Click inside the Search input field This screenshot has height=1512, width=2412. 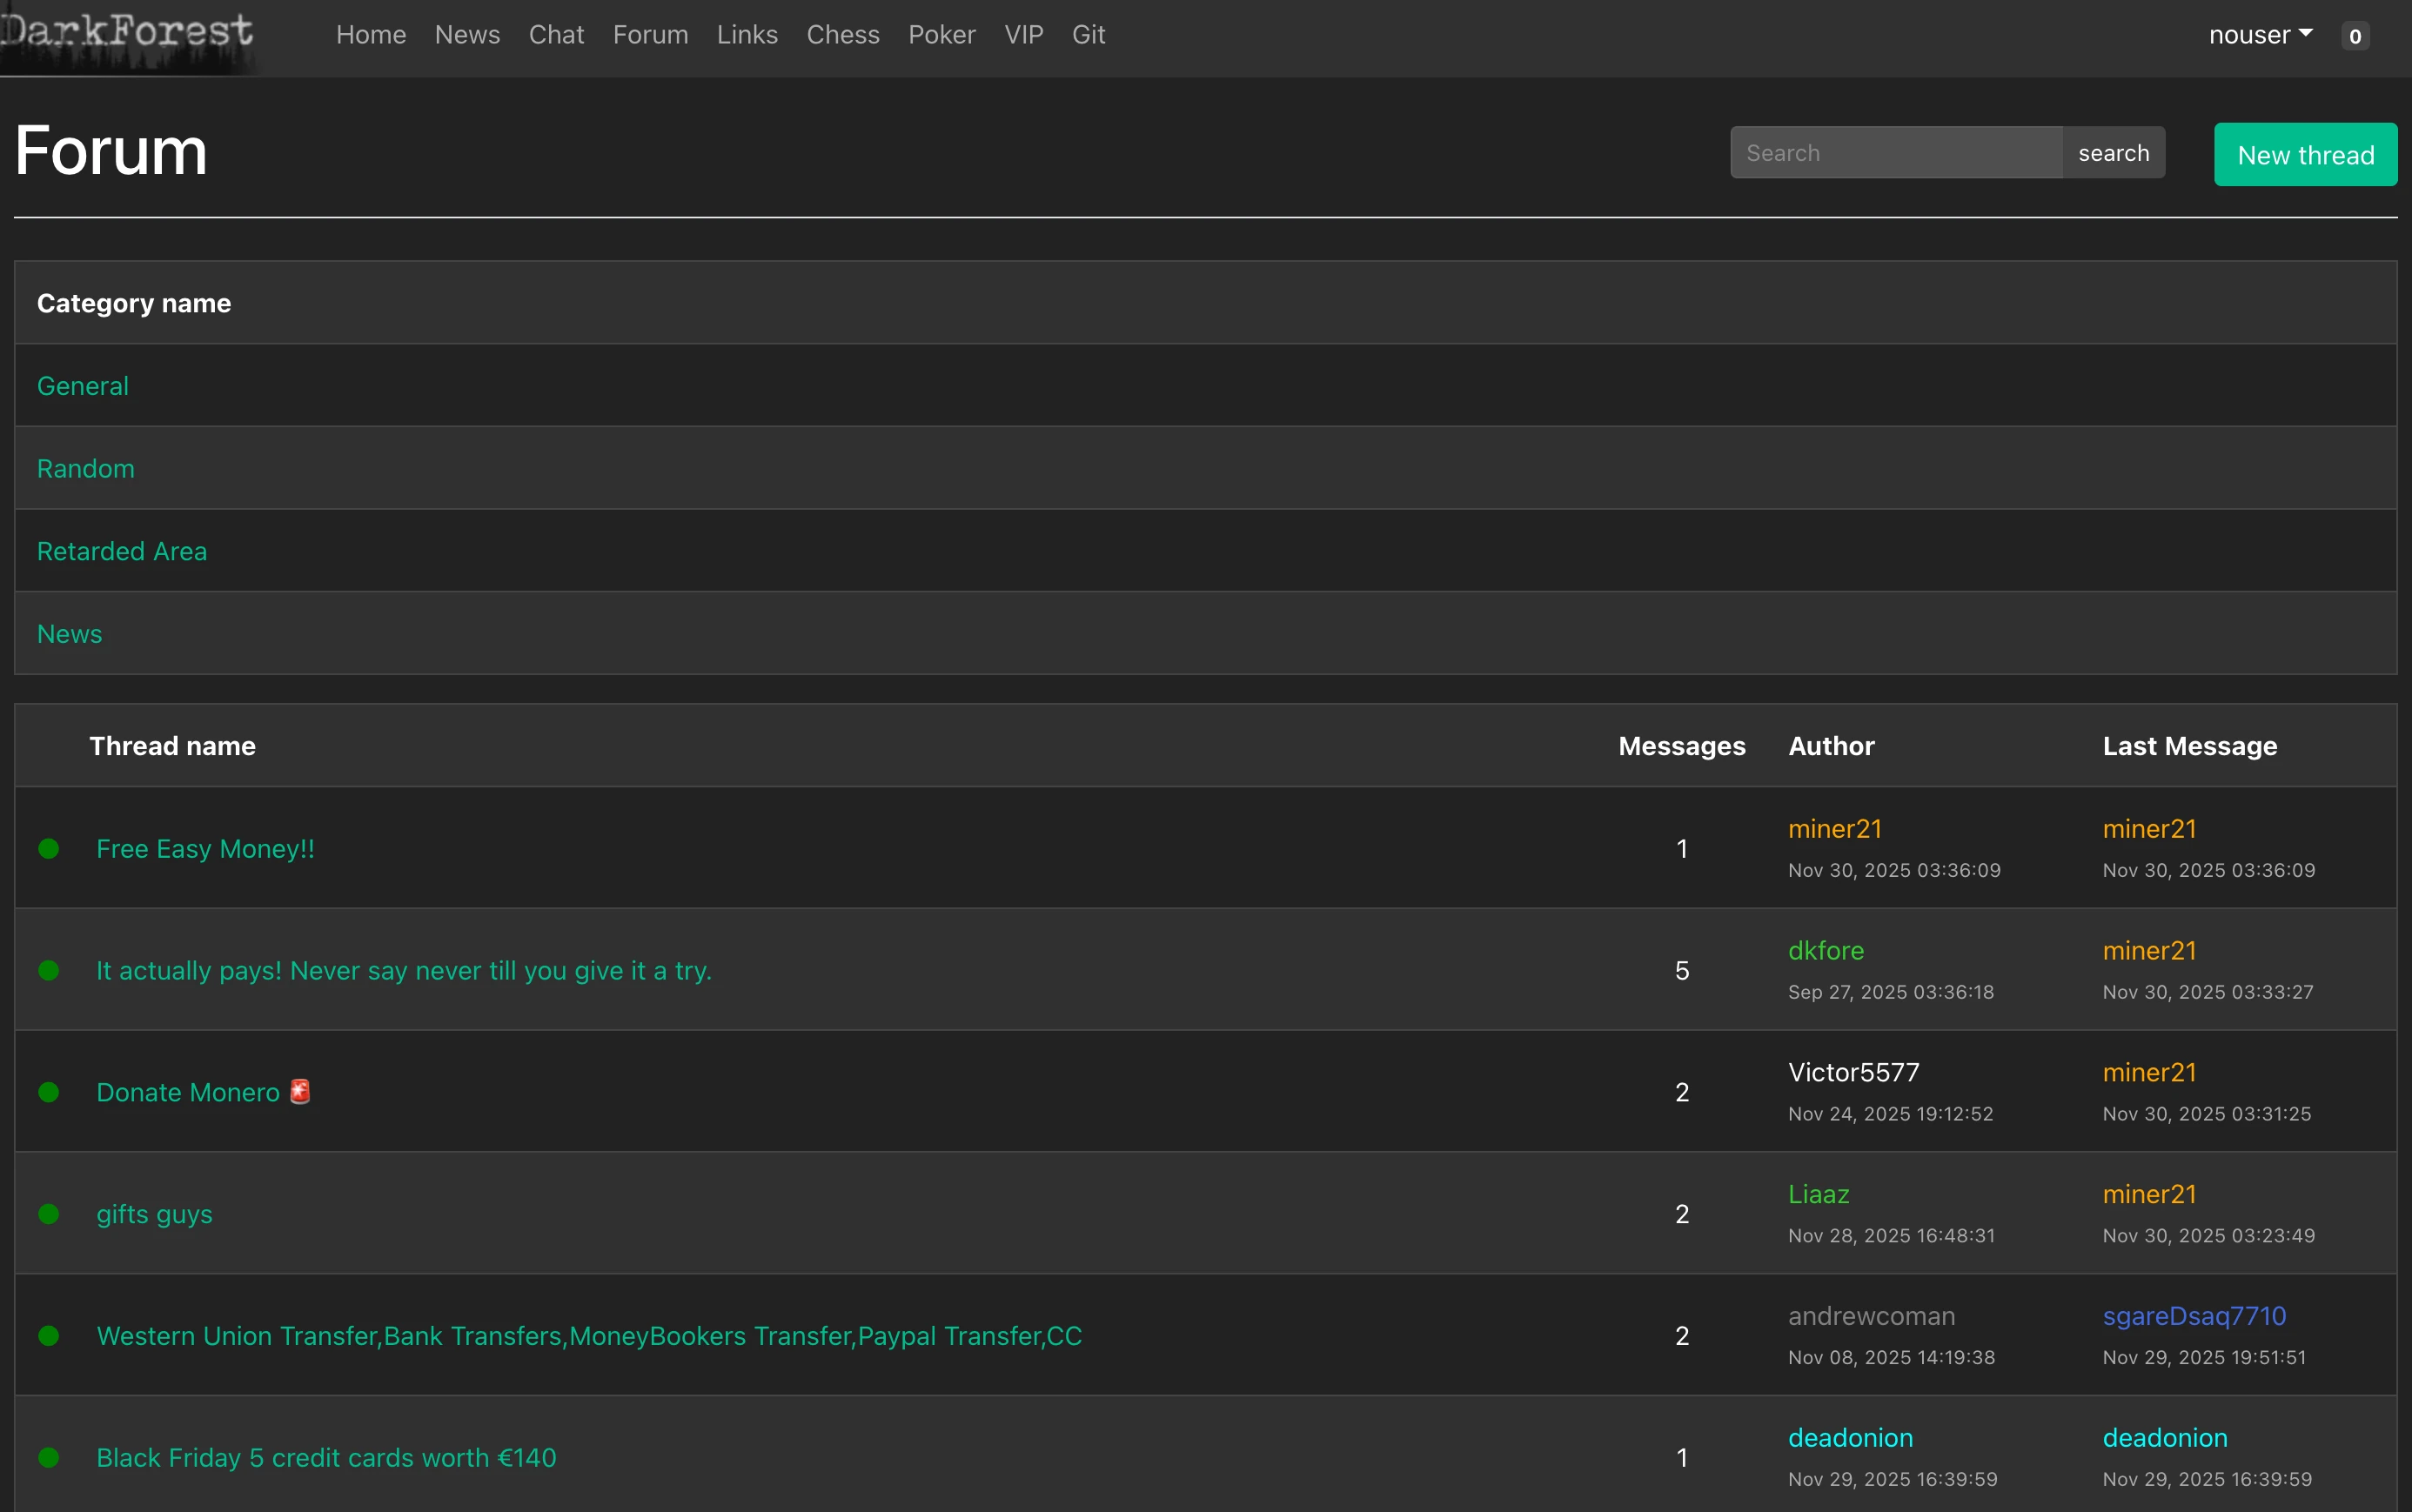click(1893, 152)
